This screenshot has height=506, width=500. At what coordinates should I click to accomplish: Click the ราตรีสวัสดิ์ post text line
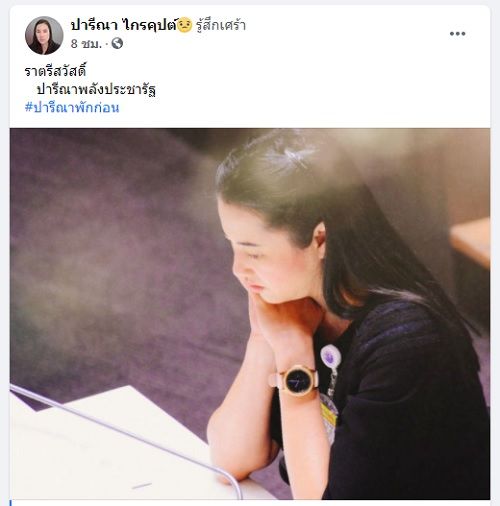click(55, 71)
